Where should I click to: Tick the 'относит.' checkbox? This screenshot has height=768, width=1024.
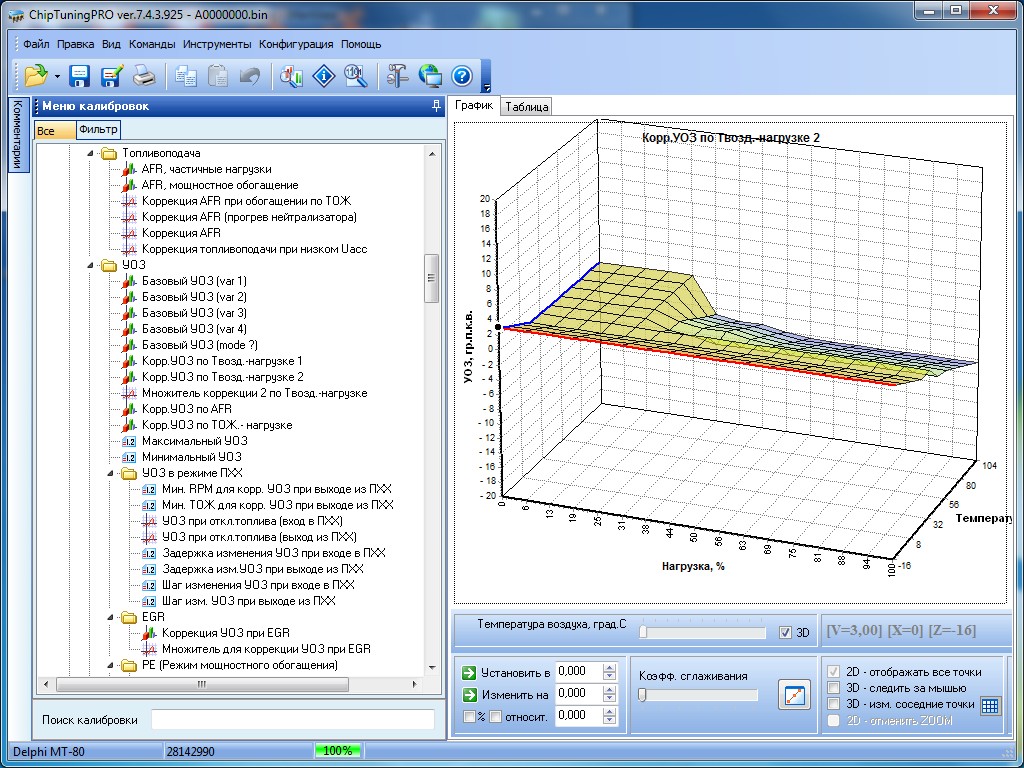click(x=495, y=716)
